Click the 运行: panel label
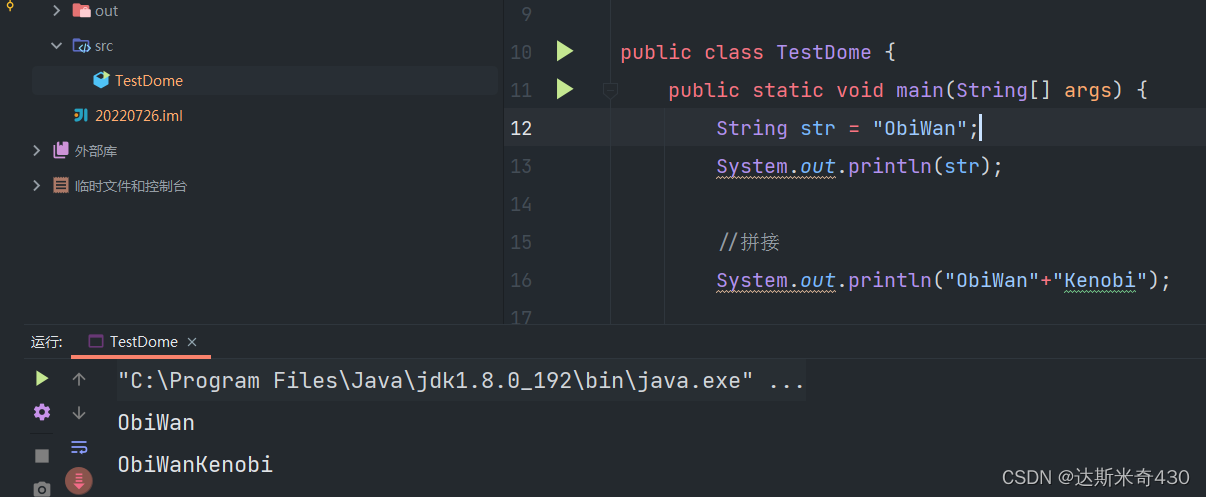 46,342
